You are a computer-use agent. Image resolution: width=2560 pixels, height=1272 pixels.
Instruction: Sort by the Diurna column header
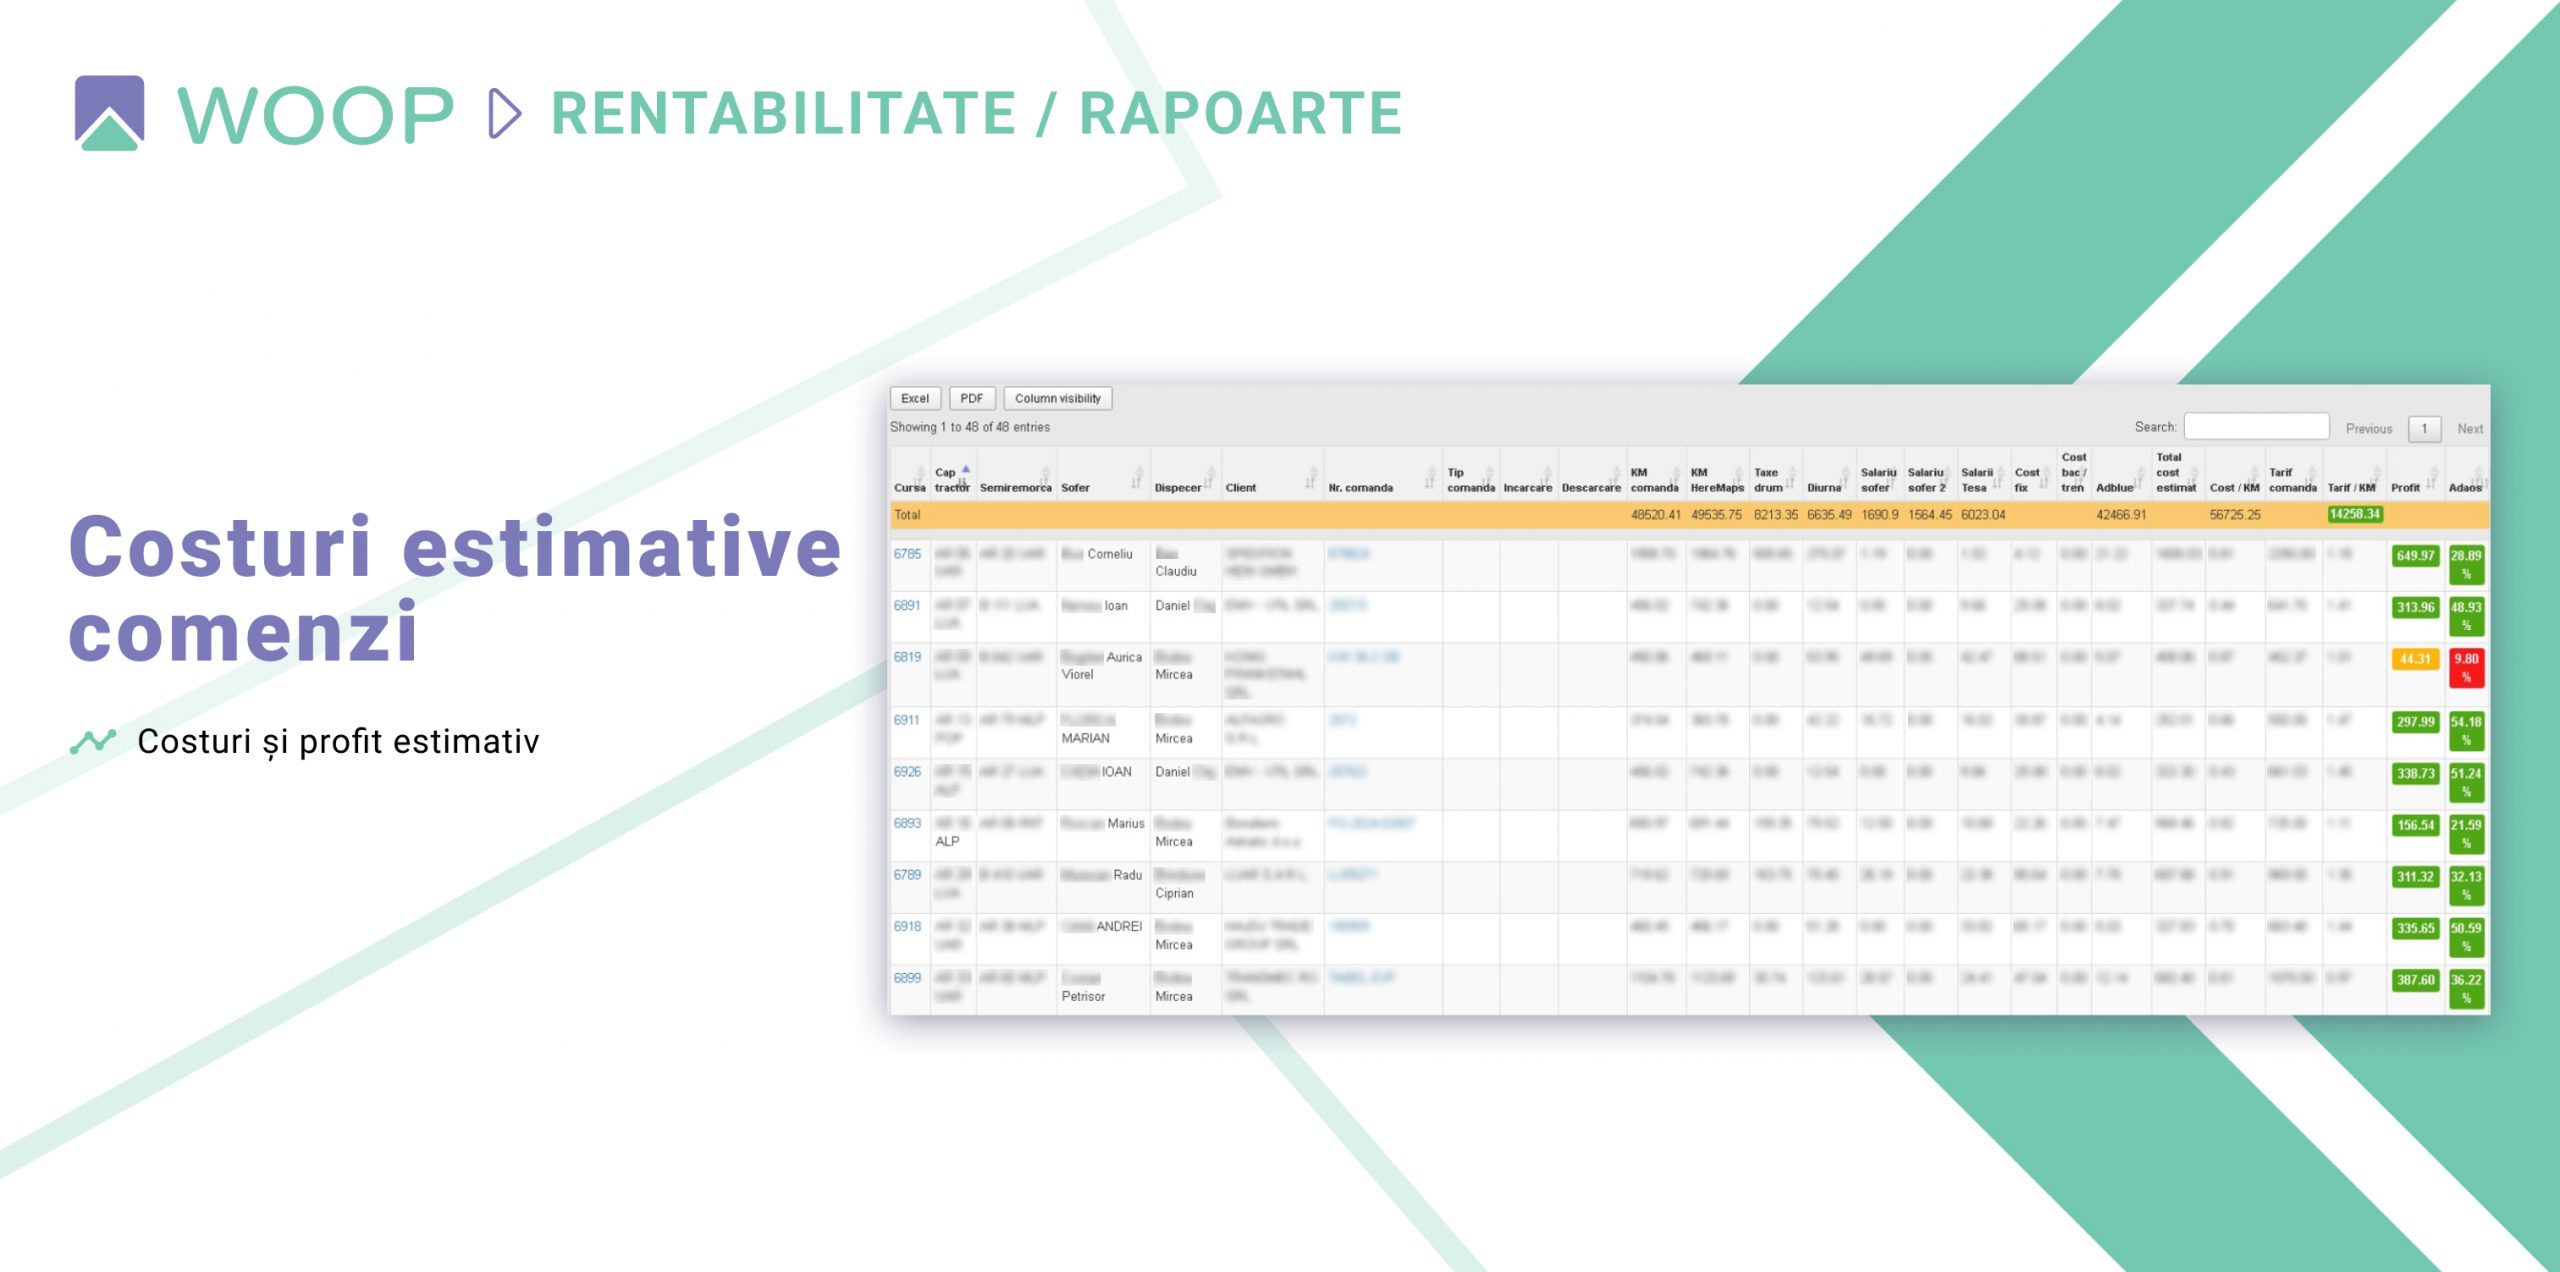(1829, 474)
